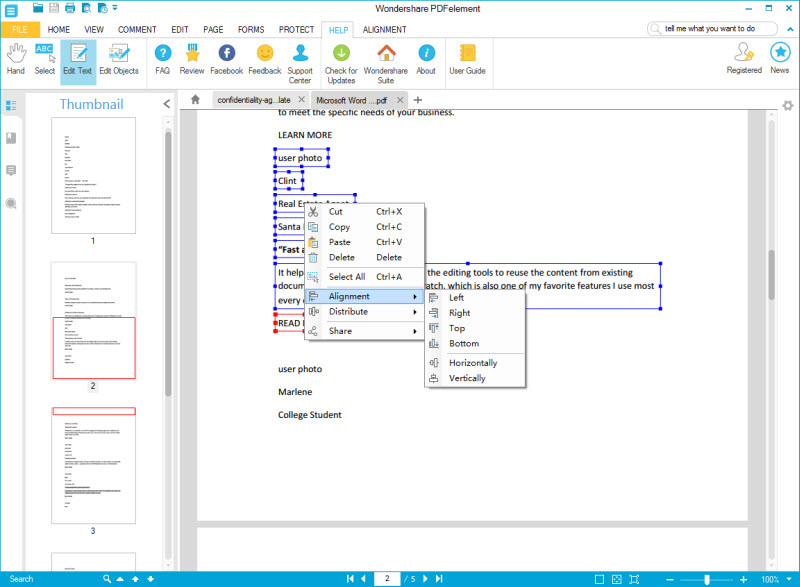Open the FILE menu
Viewport: 800px width, 587px height.
pos(20,30)
